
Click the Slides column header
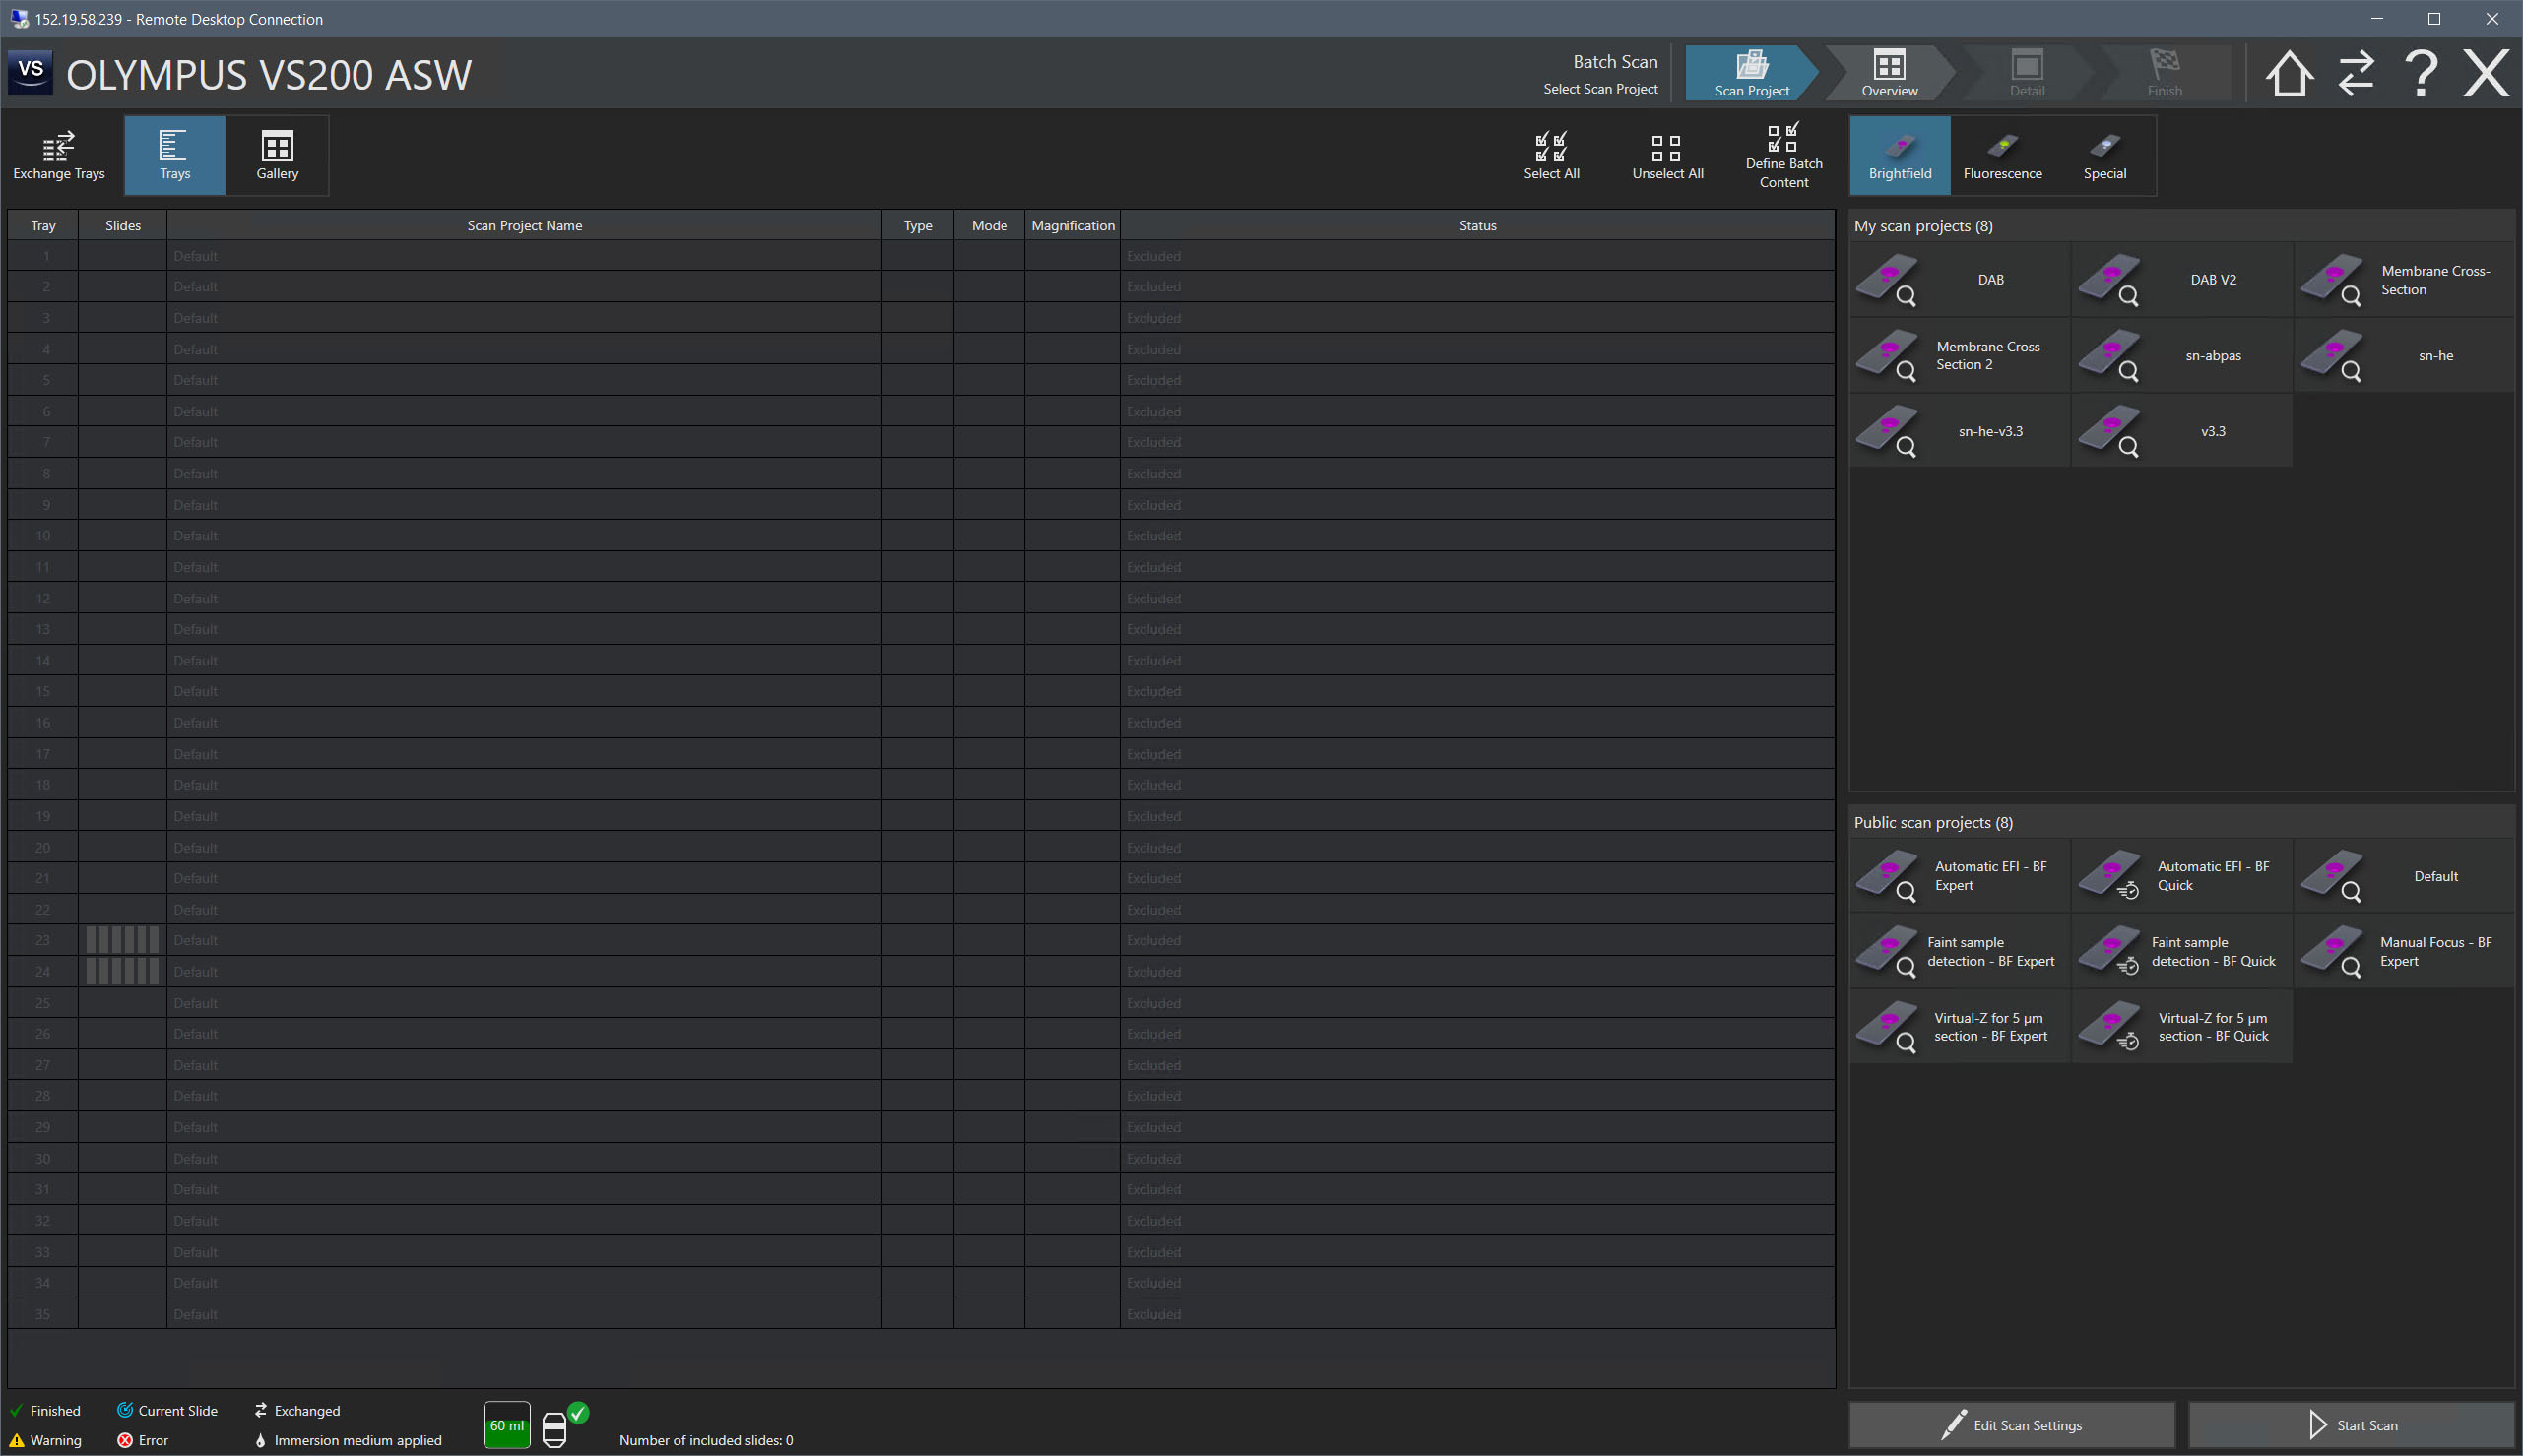(123, 226)
